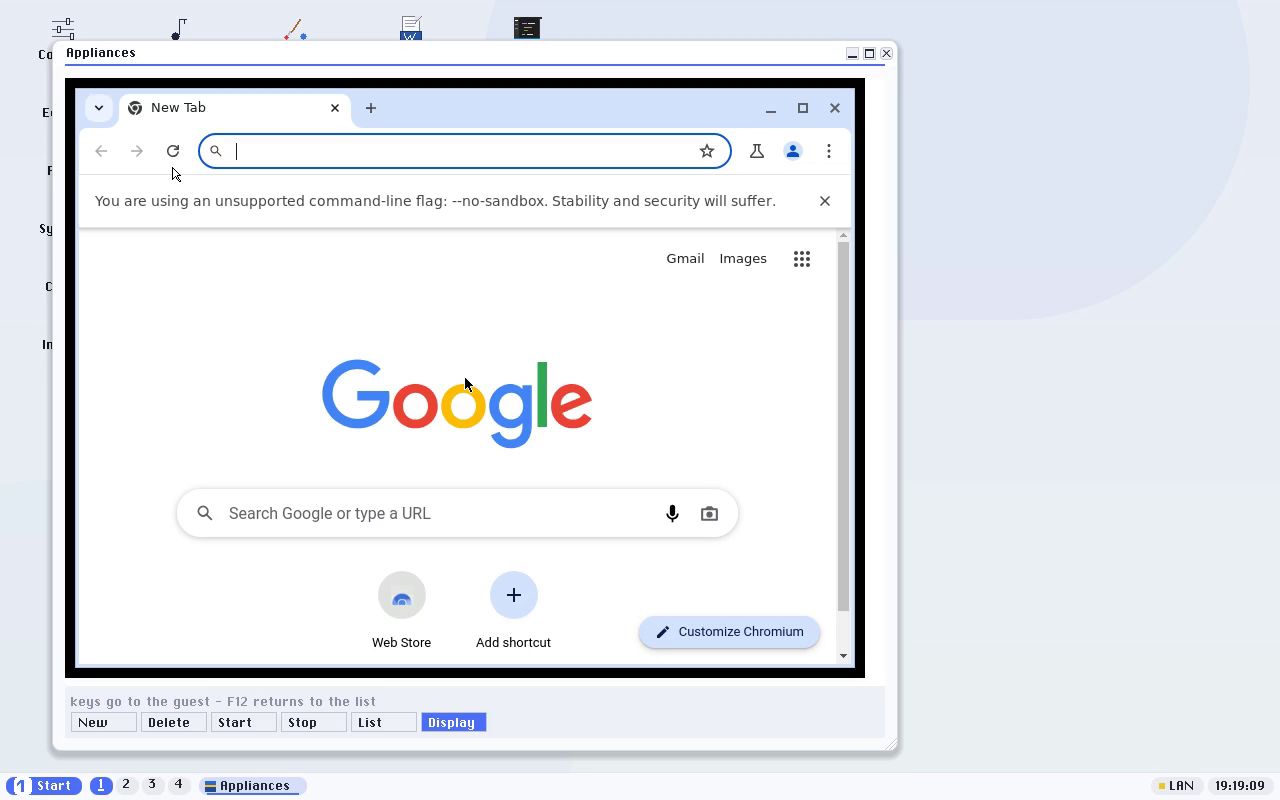Click the LAN network status indicator

coord(1176,786)
